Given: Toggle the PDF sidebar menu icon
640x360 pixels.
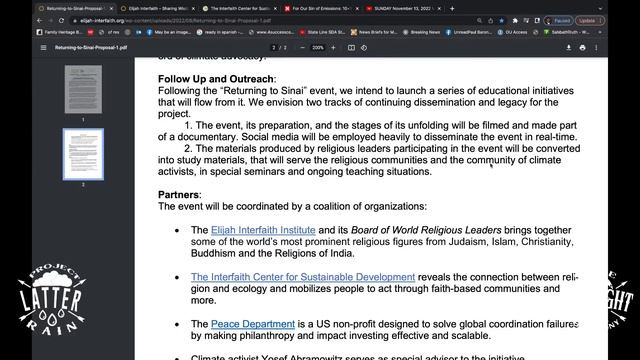Looking at the screenshot, I should coord(43,48).
